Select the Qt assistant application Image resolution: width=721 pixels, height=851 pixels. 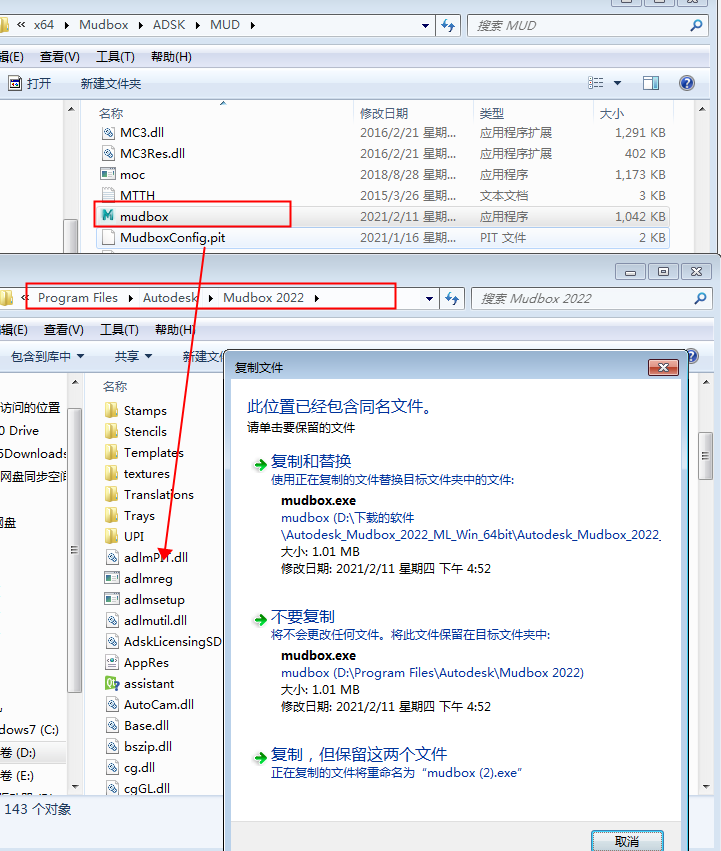click(x=140, y=684)
